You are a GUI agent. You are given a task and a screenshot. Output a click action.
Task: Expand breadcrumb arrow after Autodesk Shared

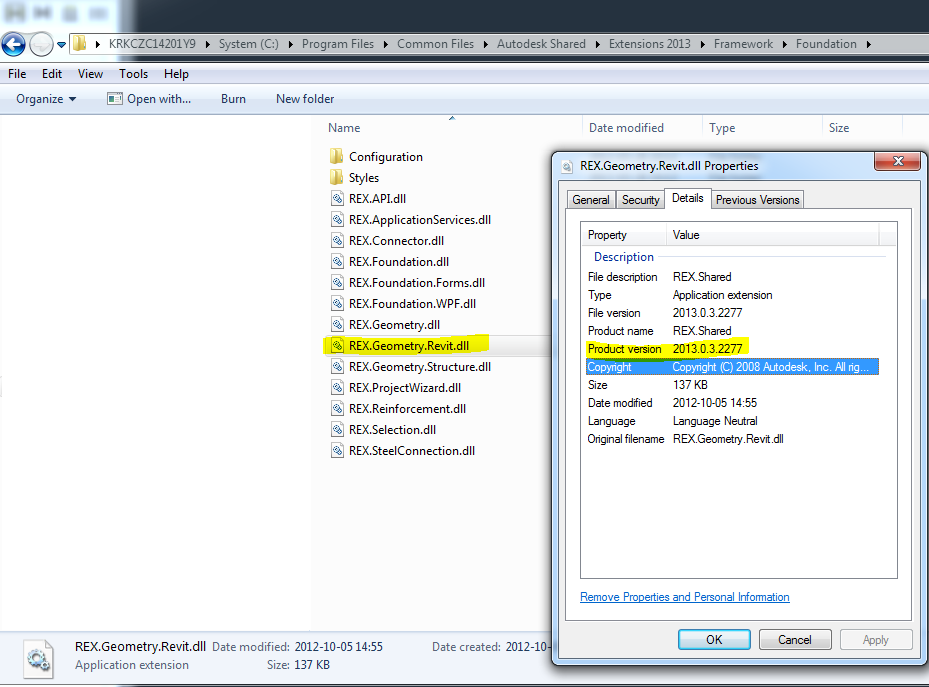point(597,44)
